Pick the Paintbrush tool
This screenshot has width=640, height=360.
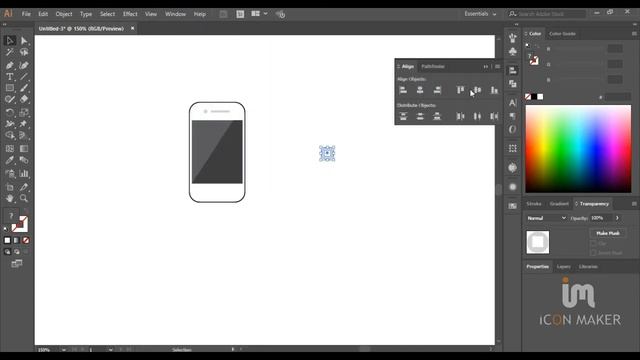24,88
